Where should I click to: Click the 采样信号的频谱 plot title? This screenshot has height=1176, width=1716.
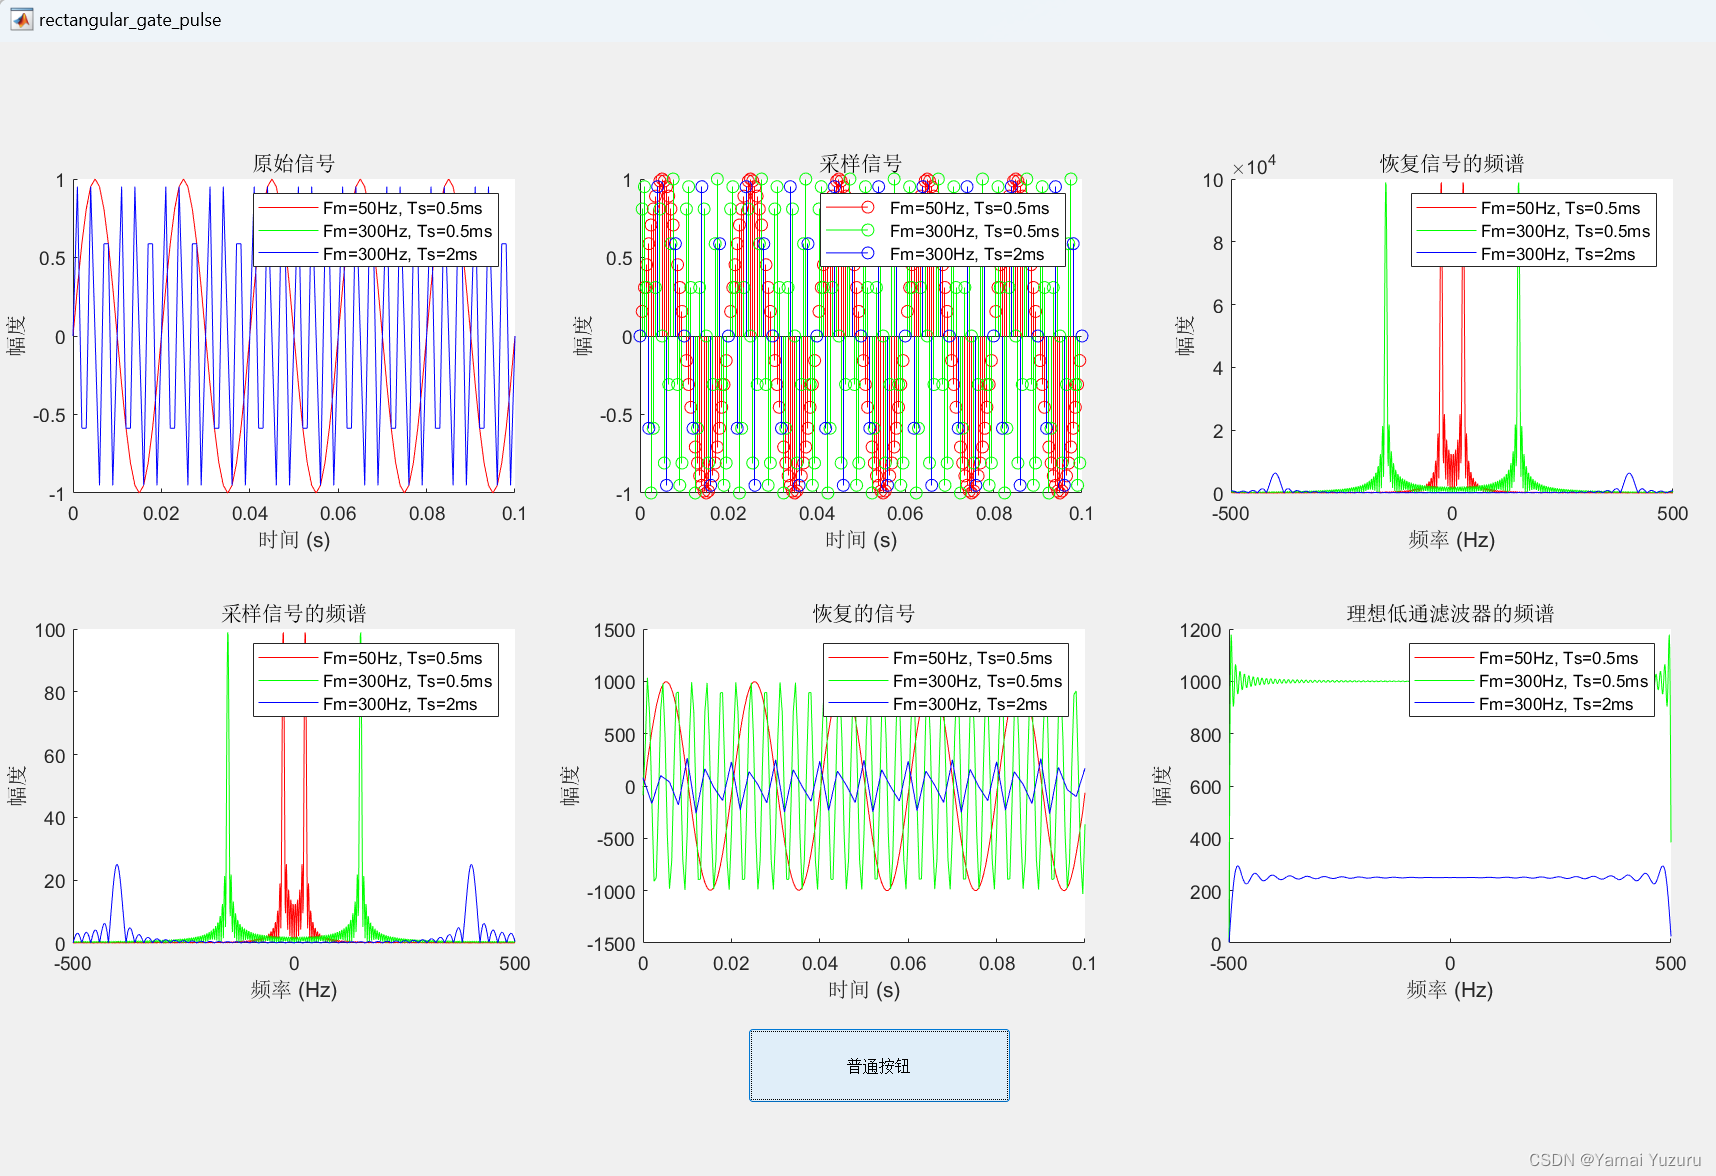(293, 613)
